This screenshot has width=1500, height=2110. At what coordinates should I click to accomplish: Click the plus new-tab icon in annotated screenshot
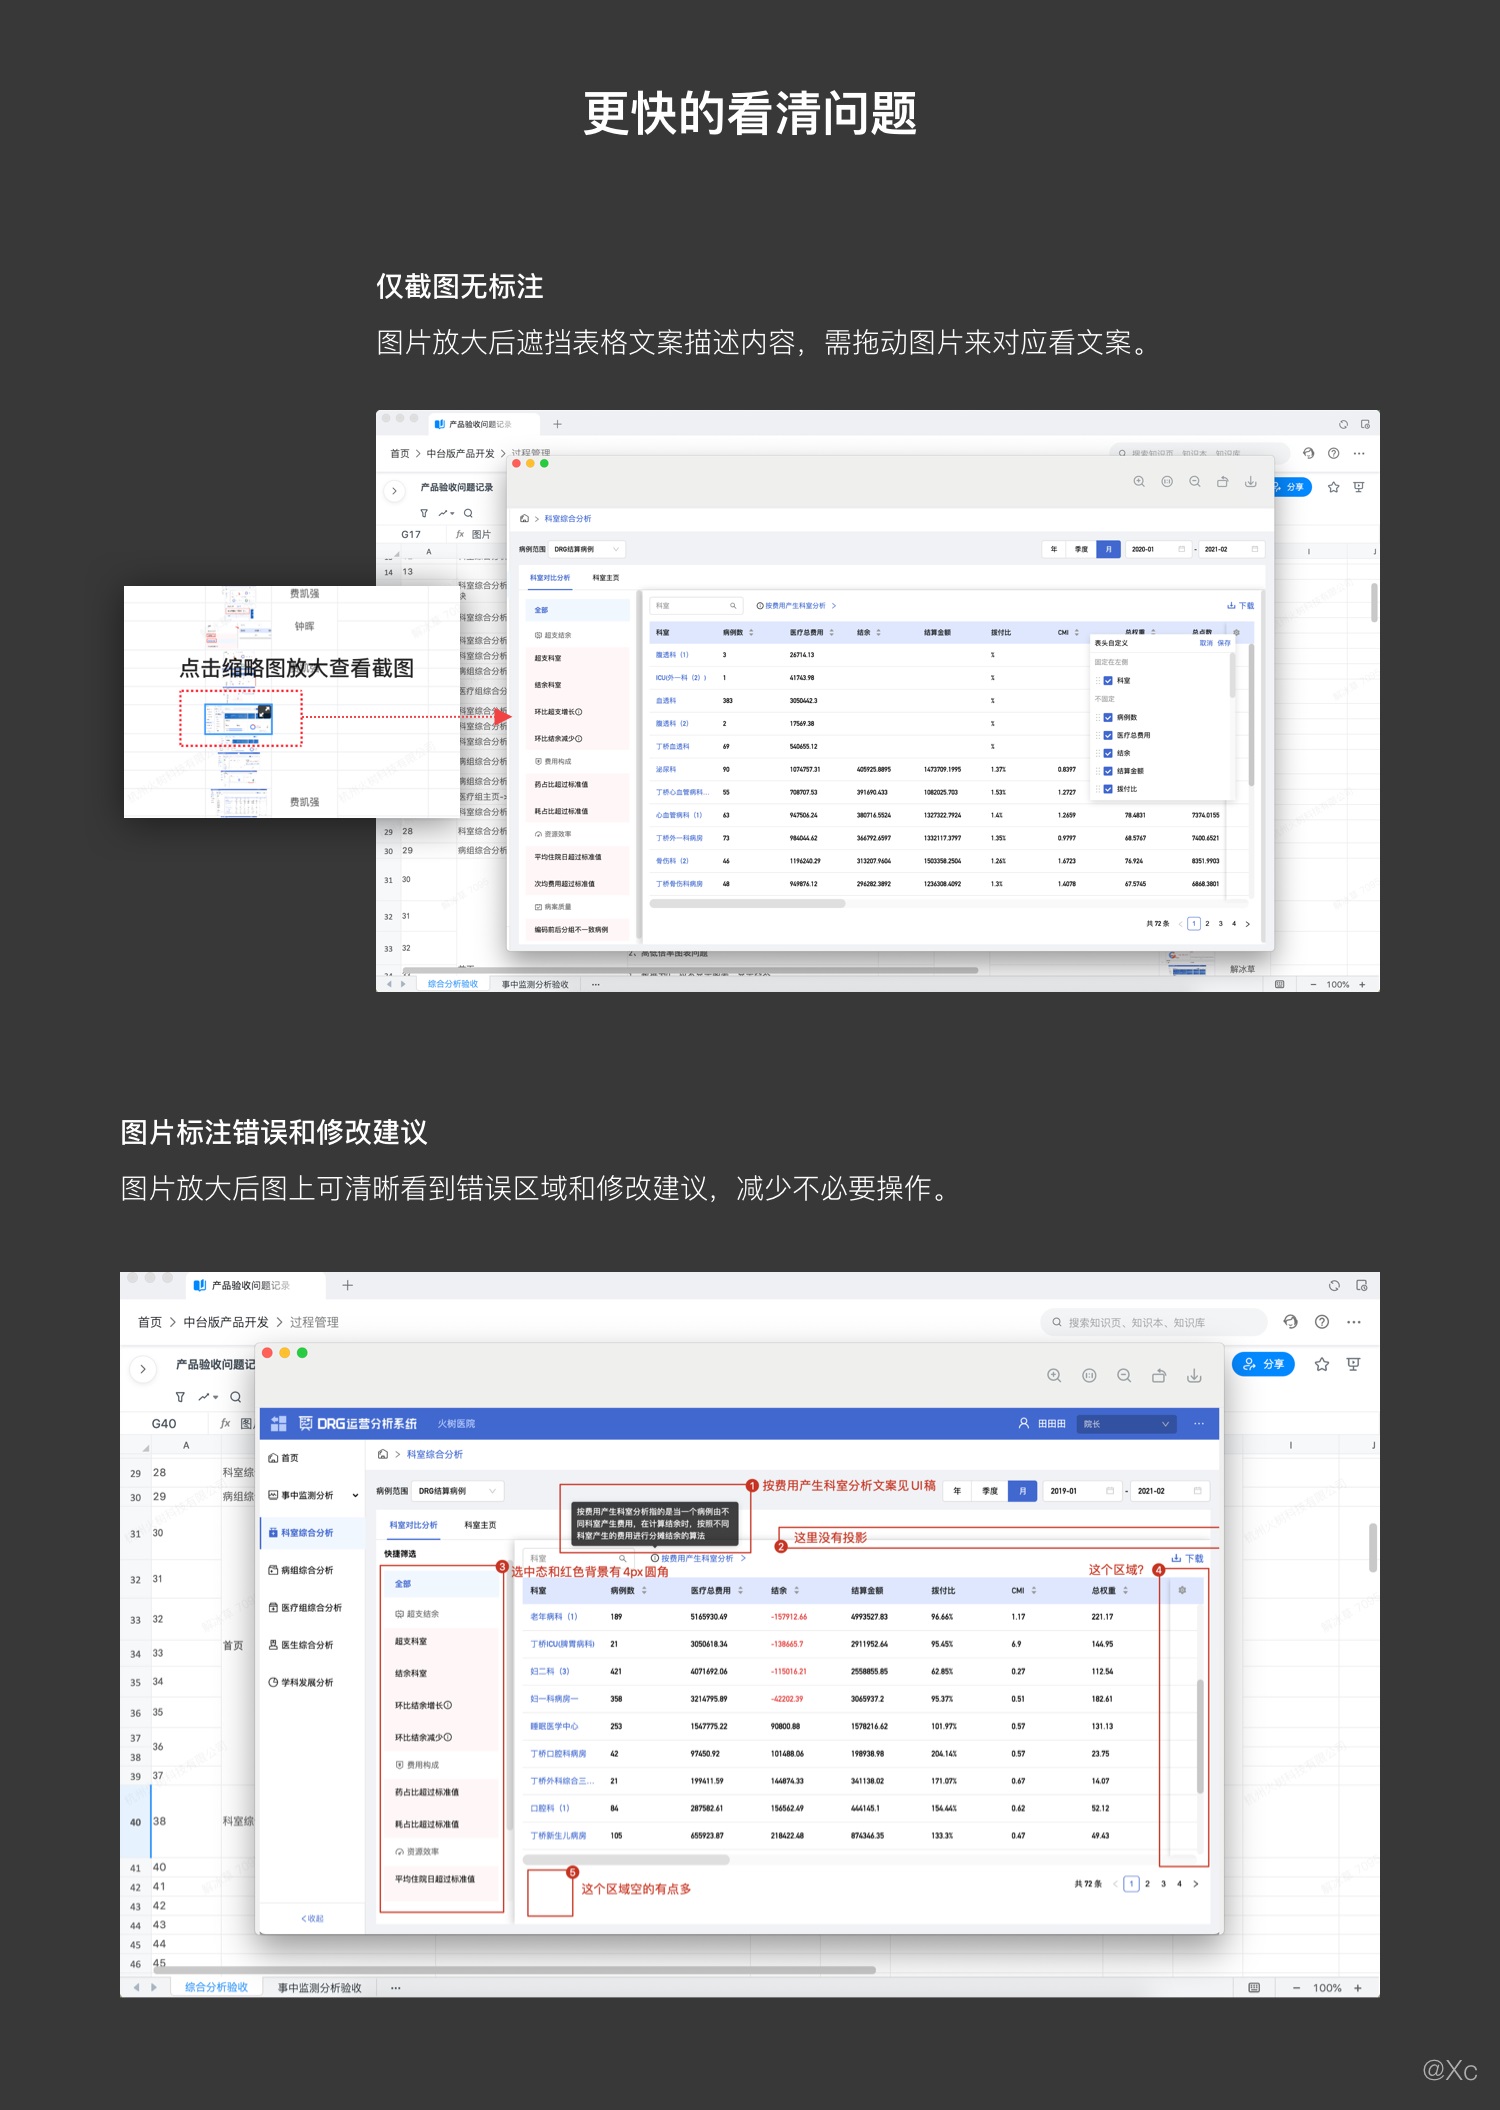pos(347,1285)
